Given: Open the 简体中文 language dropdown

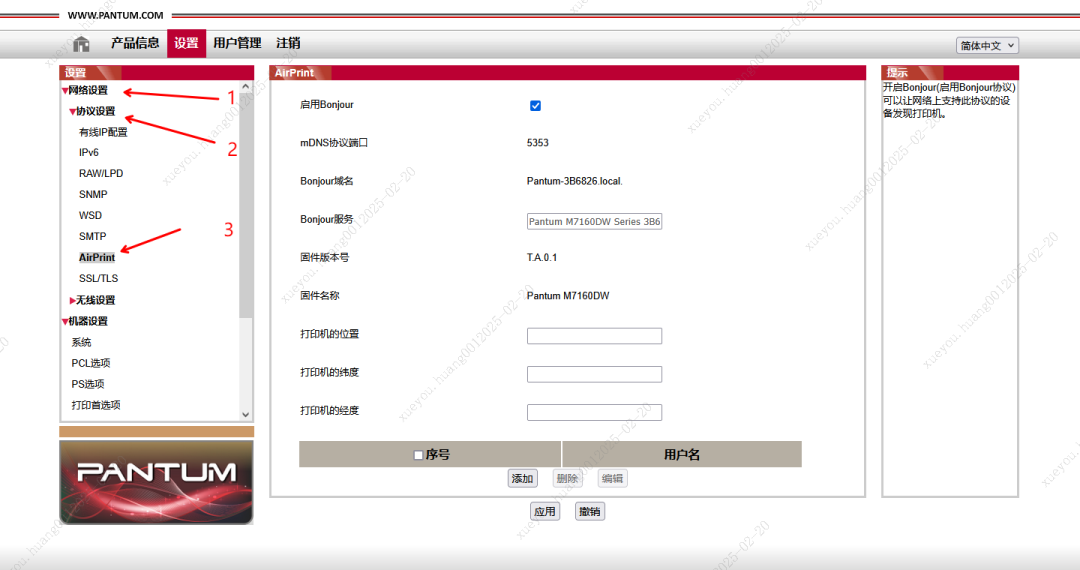Looking at the screenshot, I should pyautogui.click(x=987, y=45).
